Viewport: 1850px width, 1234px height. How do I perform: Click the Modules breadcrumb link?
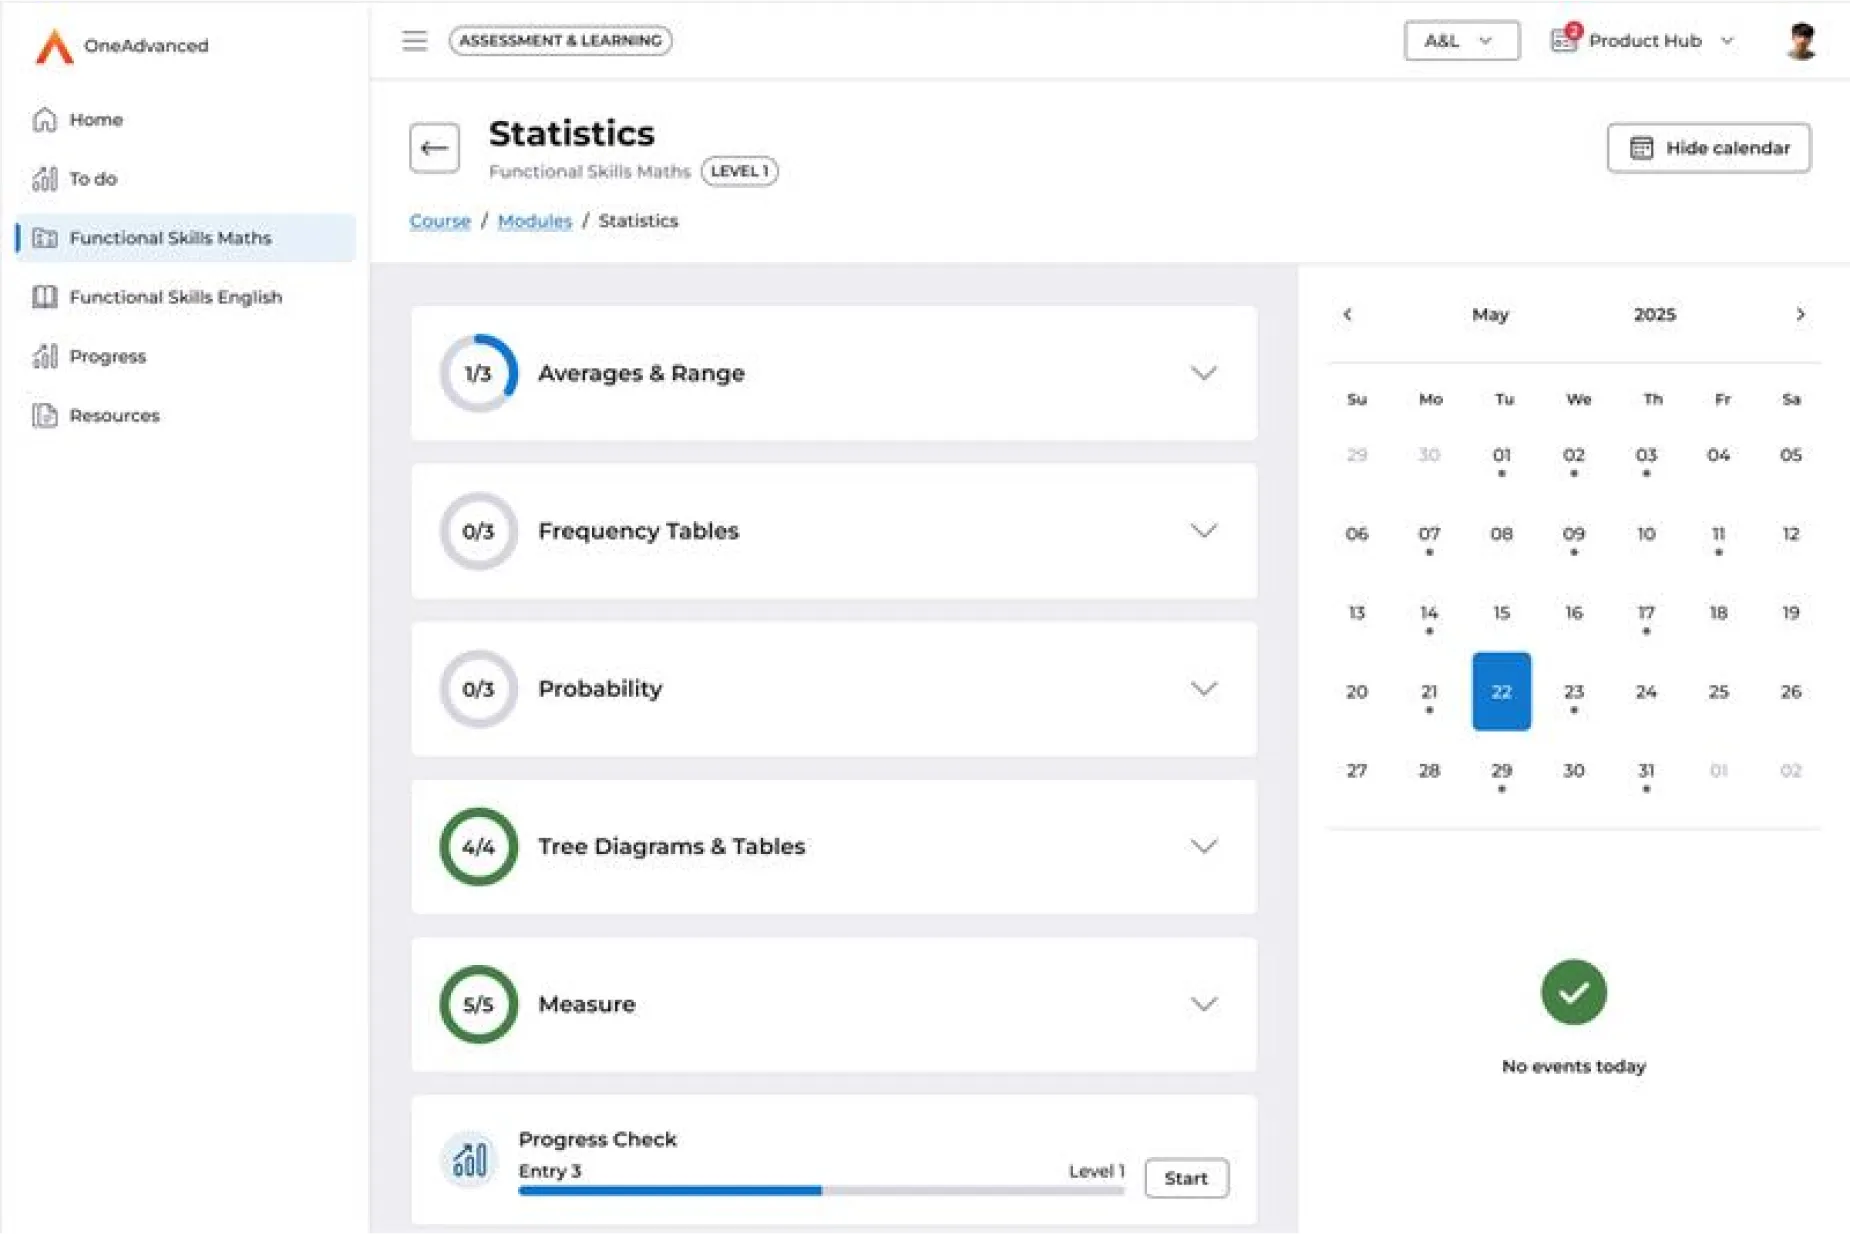point(534,221)
